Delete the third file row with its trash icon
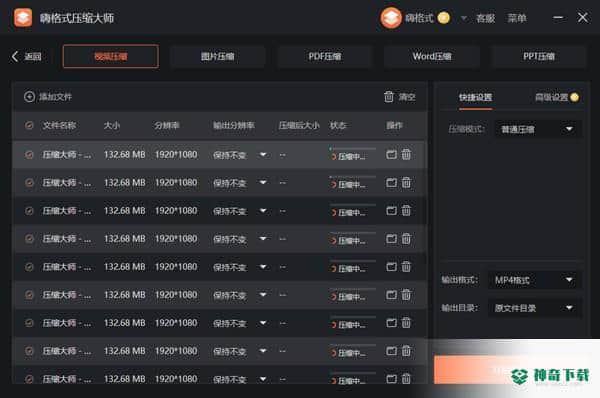The width and height of the screenshot is (600, 398). (406, 210)
